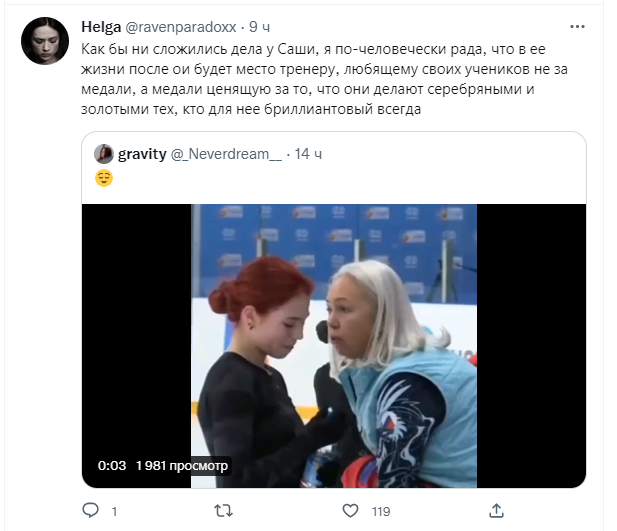Open the three-dot more options menu
The image size is (617, 531).
pos(577,27)
